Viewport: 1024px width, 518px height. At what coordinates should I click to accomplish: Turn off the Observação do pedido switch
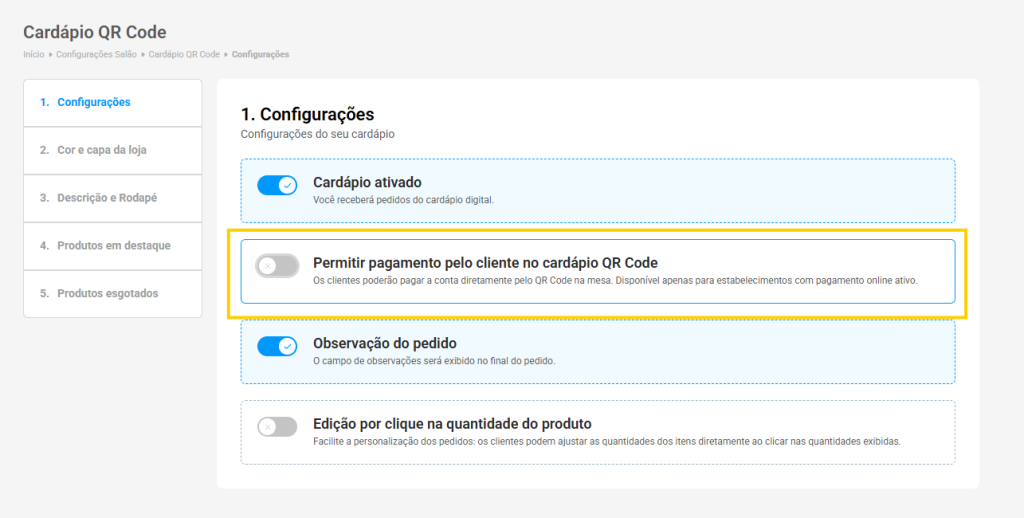pyautogui.click(x=277, y=346)
